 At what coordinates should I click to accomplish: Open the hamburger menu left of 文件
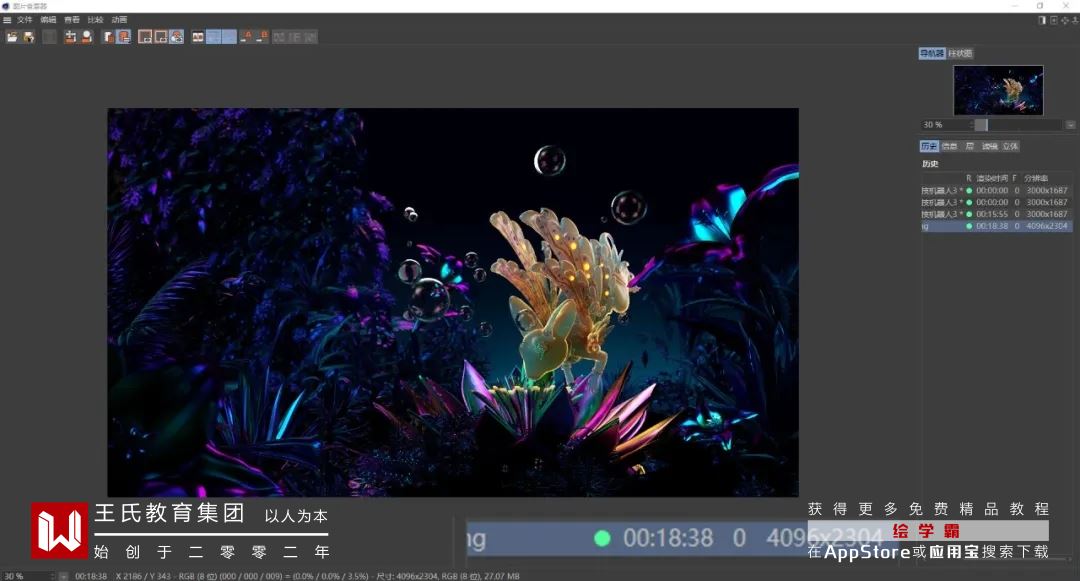pyautogui.click(x=7, y=20)
